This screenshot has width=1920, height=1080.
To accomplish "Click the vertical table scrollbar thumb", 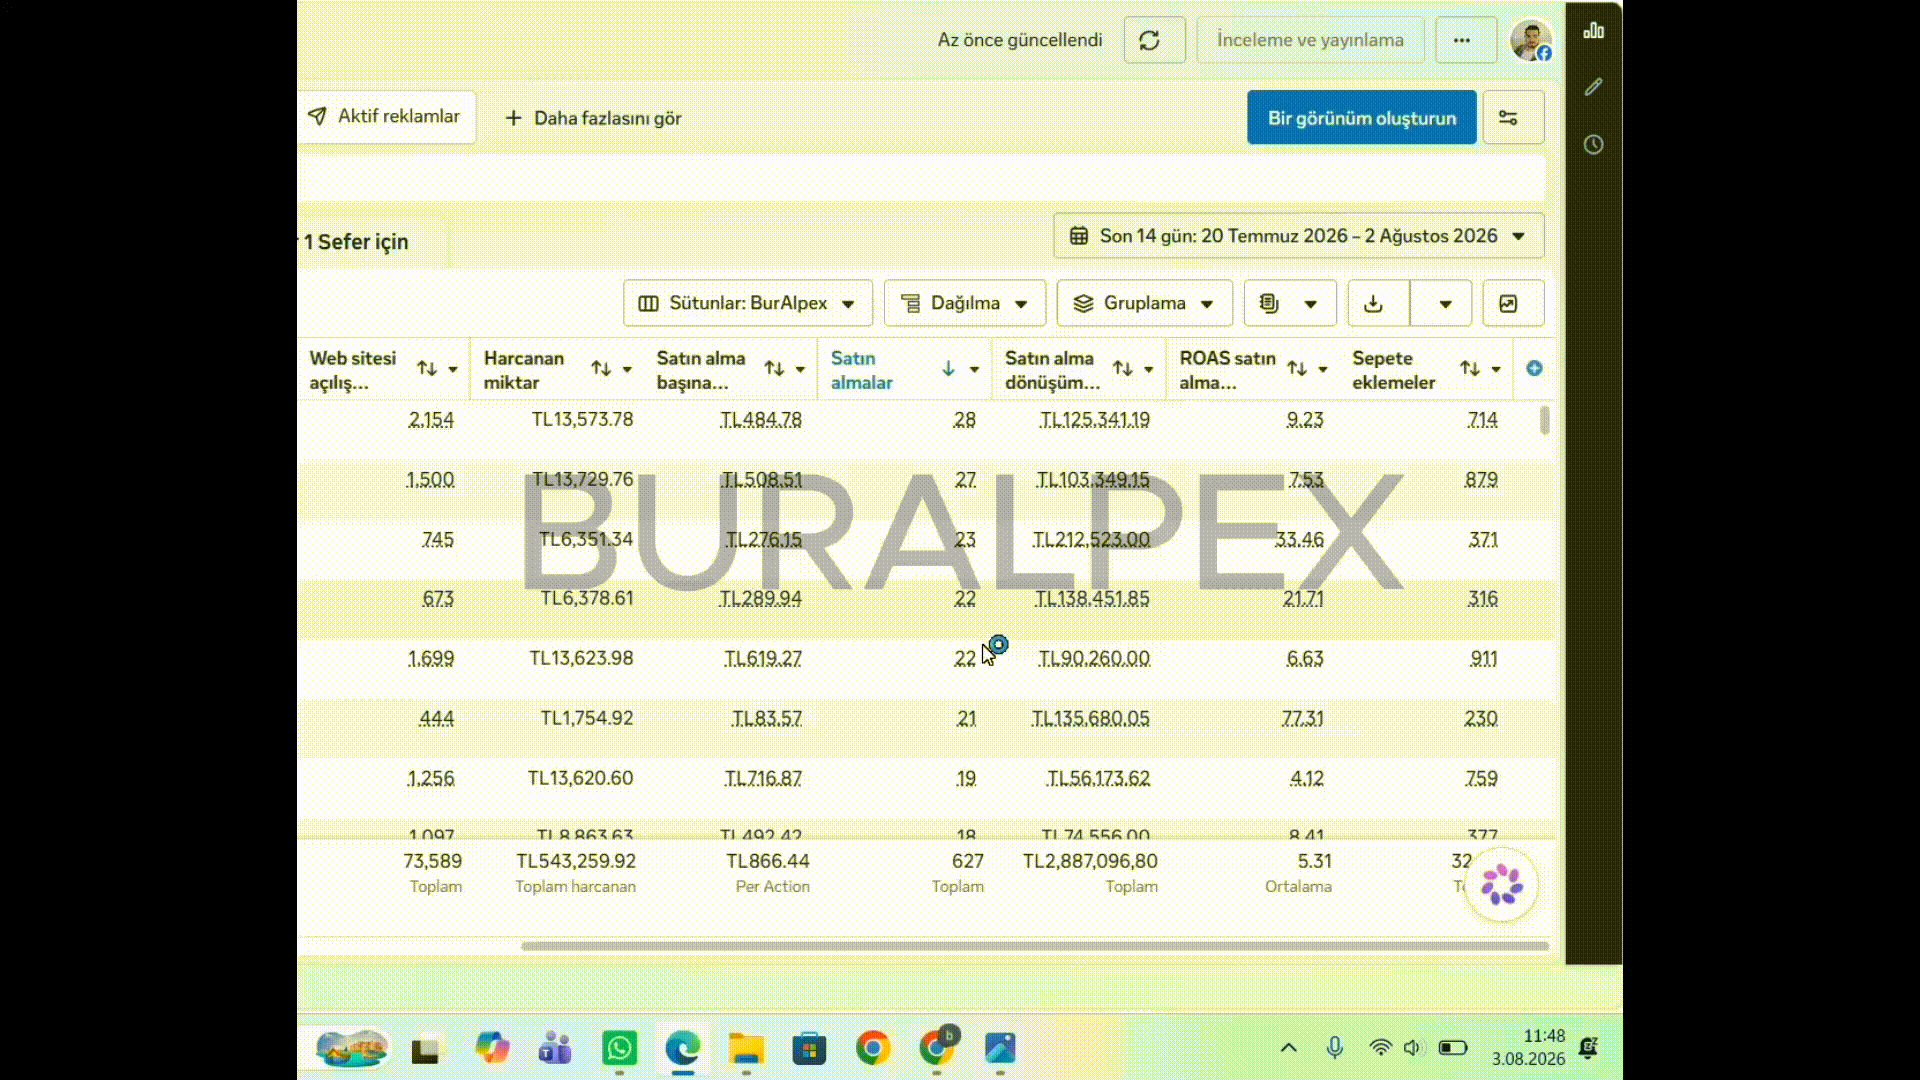I will point(1545,420).
